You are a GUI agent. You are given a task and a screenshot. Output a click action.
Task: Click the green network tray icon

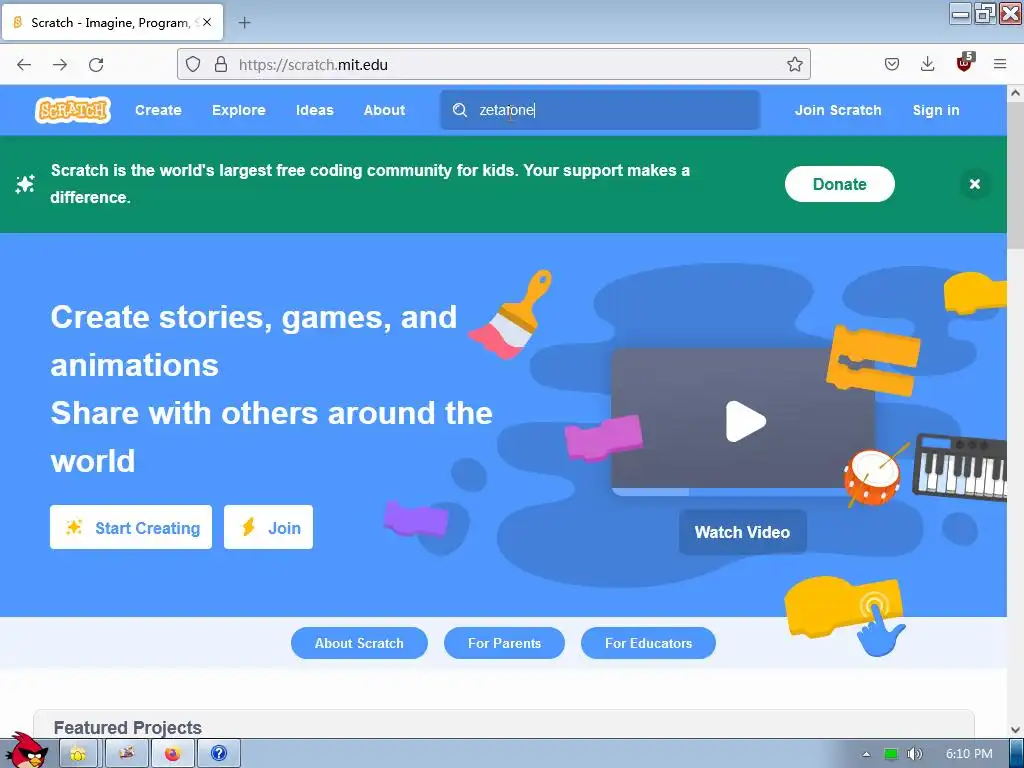891,754
